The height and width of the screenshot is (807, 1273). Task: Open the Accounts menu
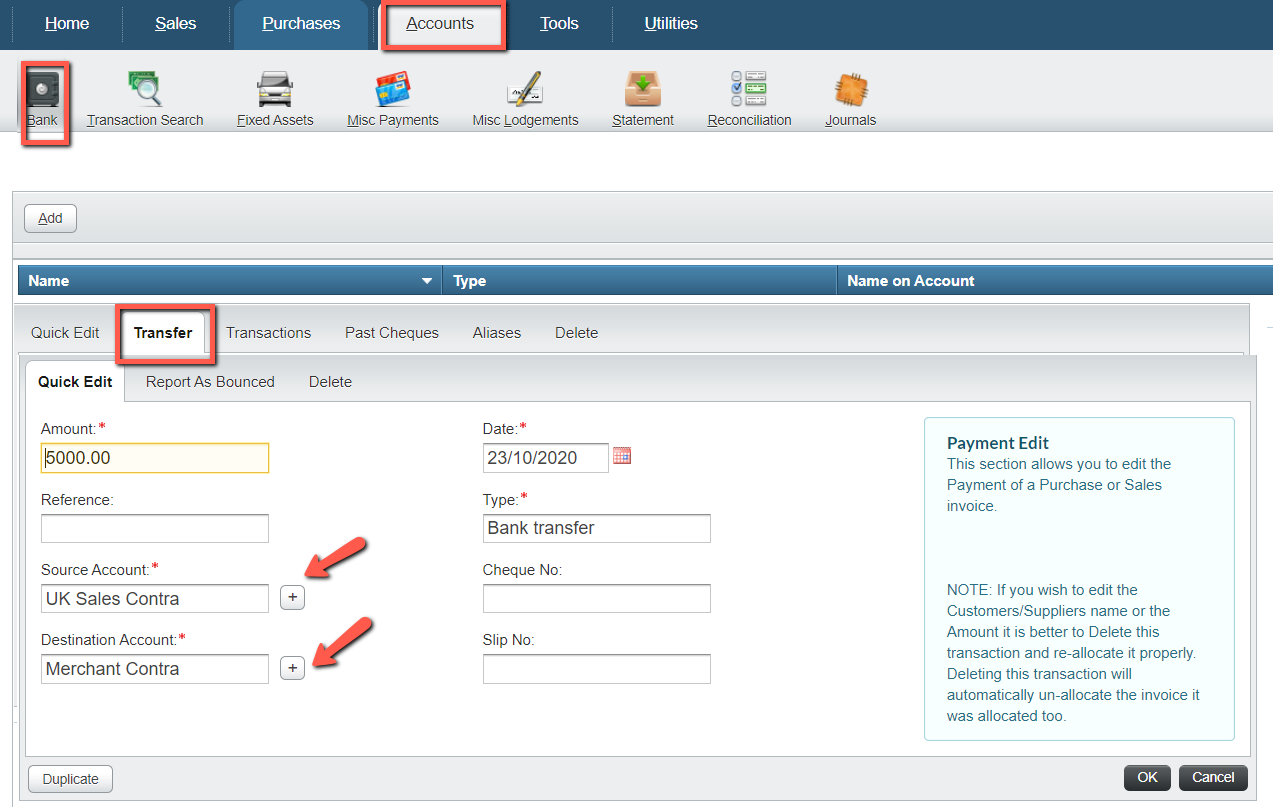coord(440,24)
